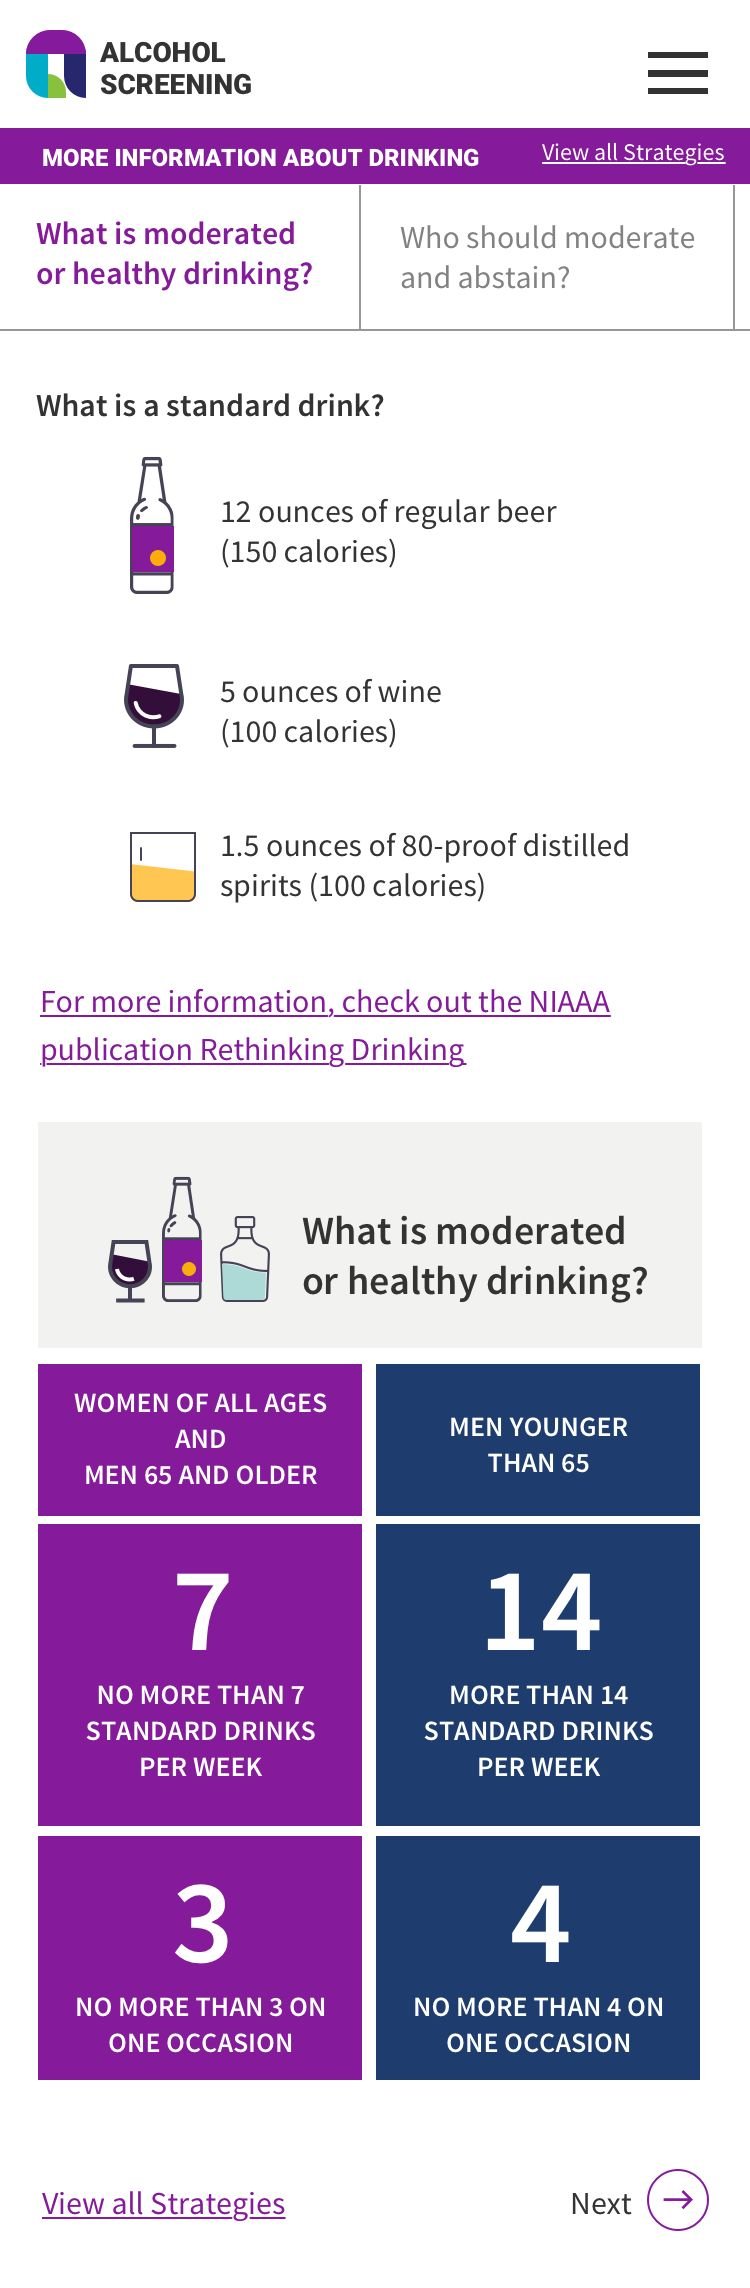Click the 7 standard drinks per week tile
Viewport: 750px width, 2288px height.
[200, 1674]
